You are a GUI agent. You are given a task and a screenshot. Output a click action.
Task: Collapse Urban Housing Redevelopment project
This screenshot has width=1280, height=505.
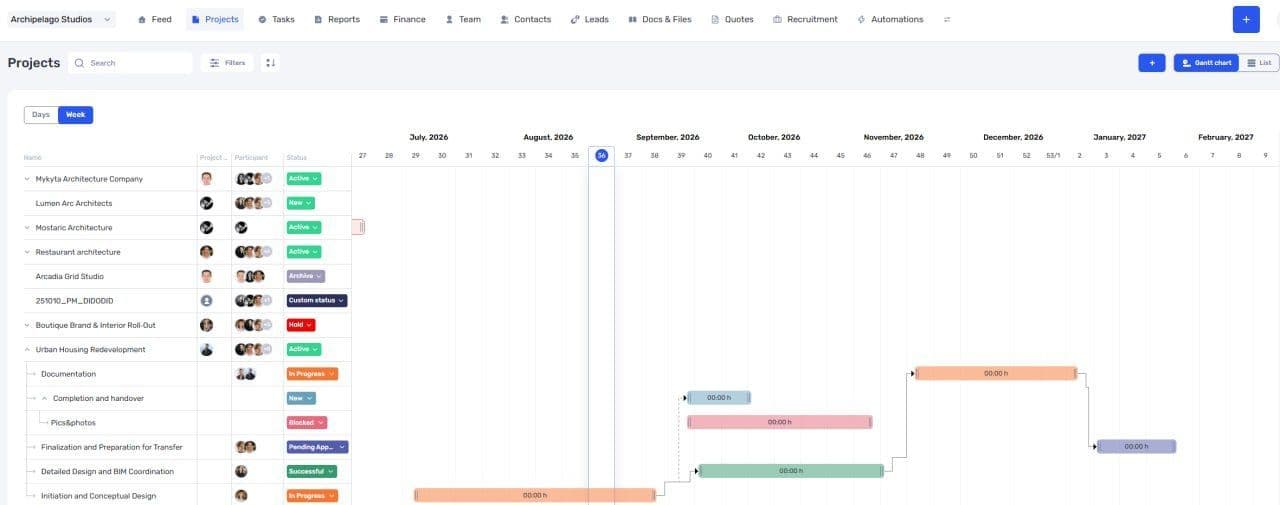pyautogui.click(x=27, y=350)
